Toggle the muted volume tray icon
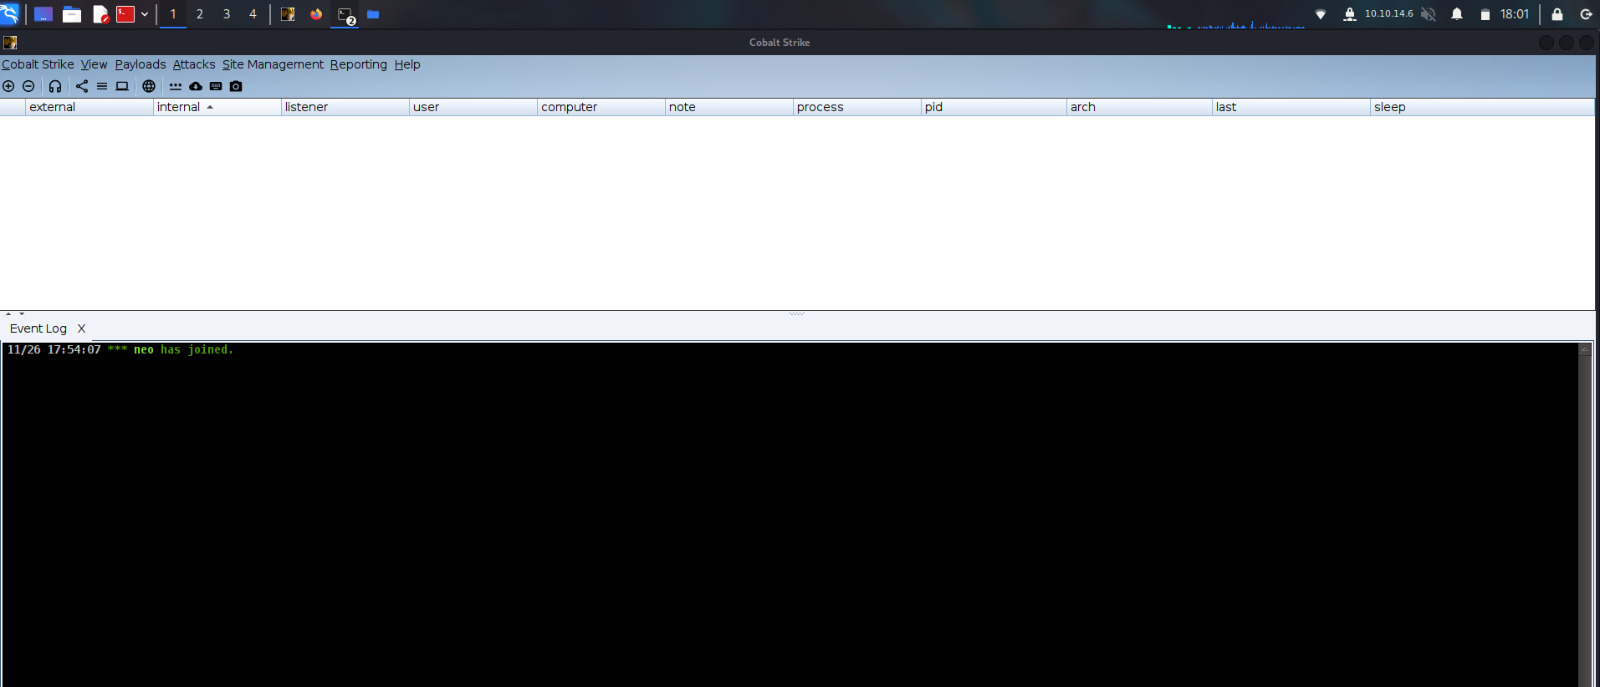Screen dimensions: 1600x687 [x=1428, y=14]
